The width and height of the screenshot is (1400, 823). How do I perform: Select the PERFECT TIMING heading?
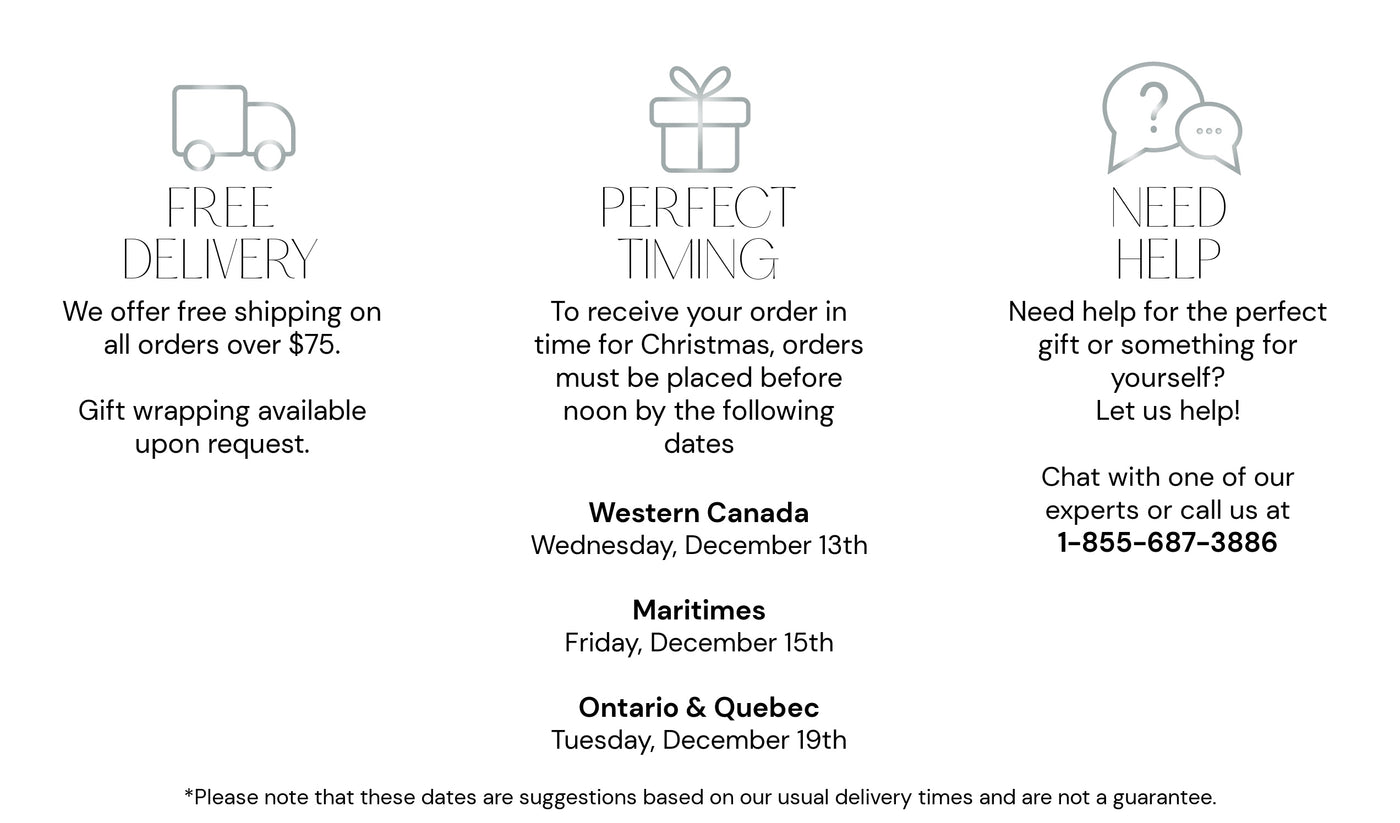pos(698,234)
